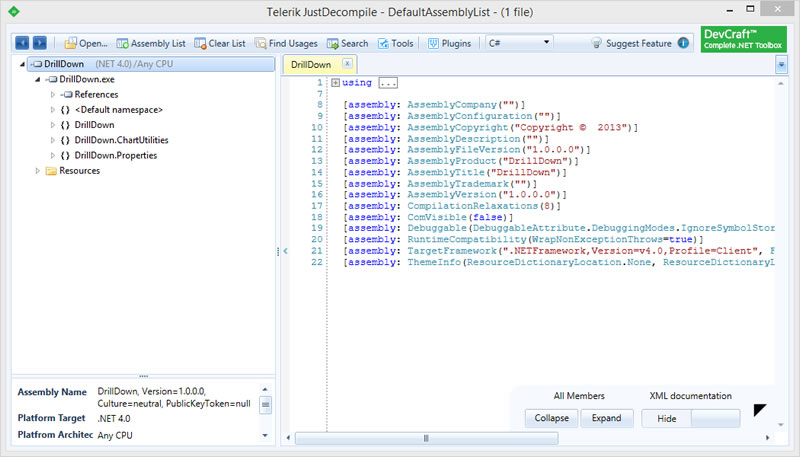Expand the DrillDown.ChartUtilities namespace
The width and height of the screenshot is (800, 457).
pyautogui.click(x=53, y=140)
